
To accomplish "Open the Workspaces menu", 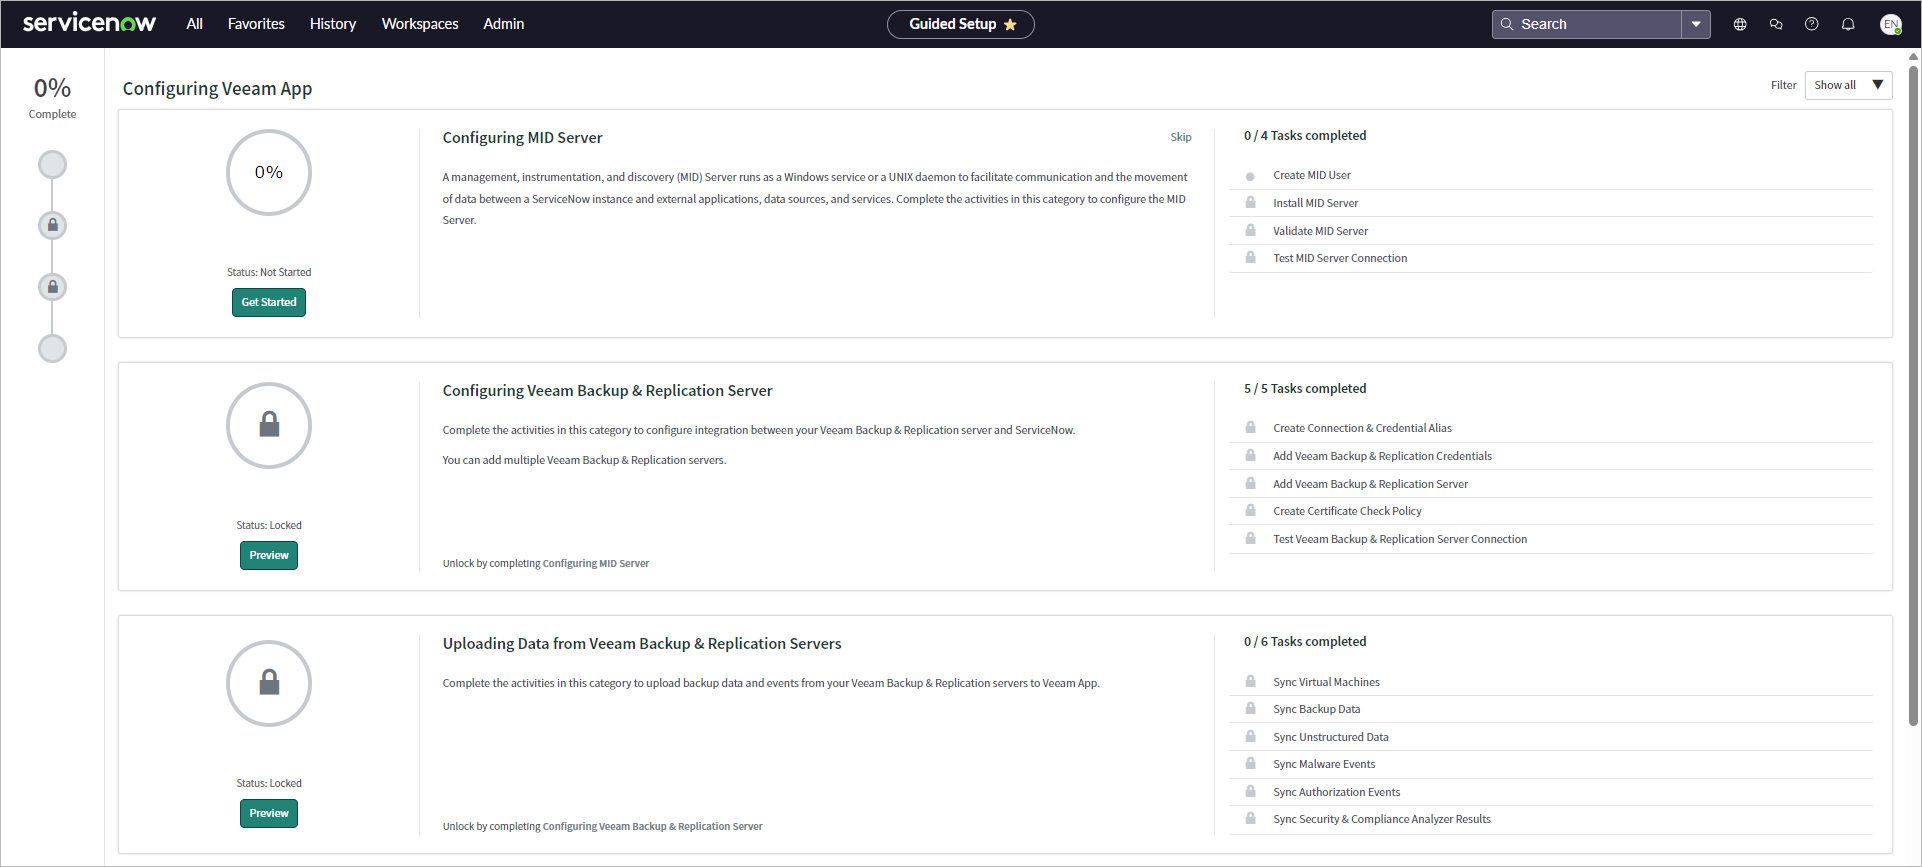I will (x=420, y=24).
